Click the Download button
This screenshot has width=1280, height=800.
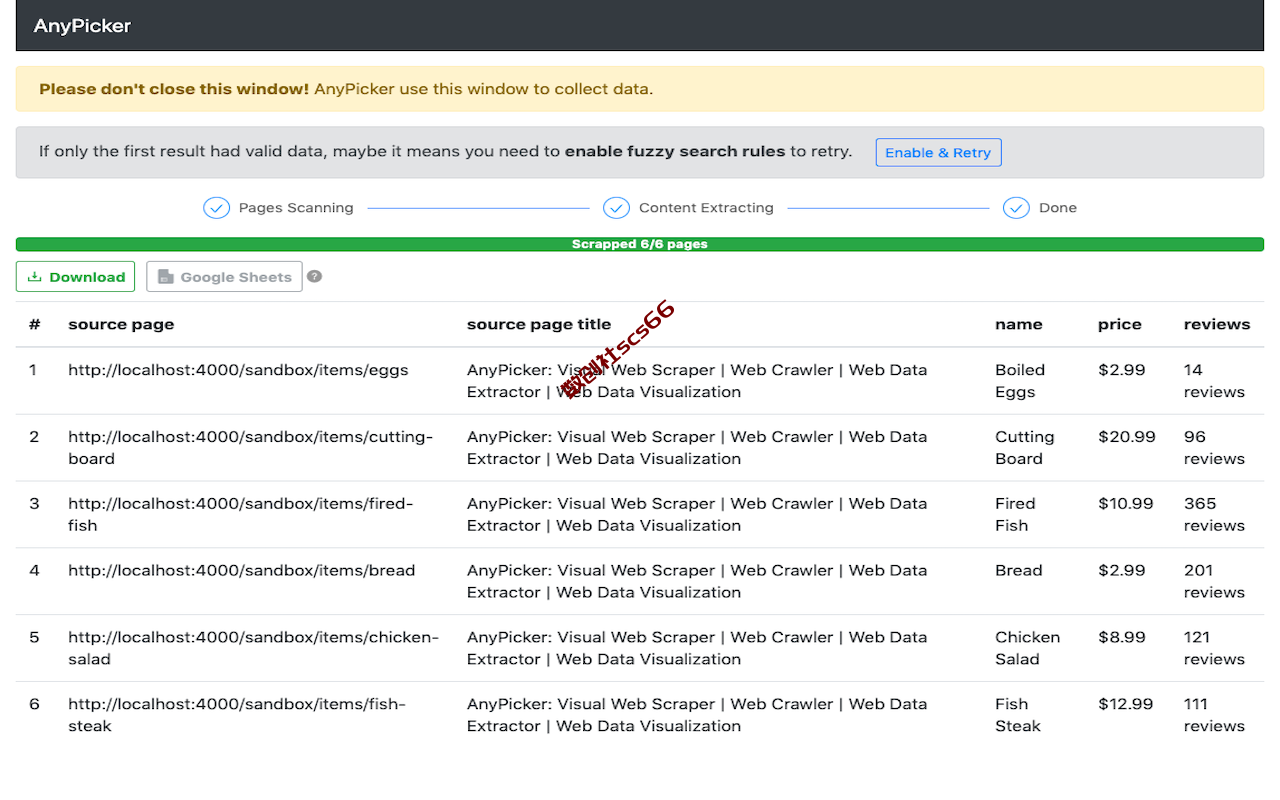coord(75,277)
